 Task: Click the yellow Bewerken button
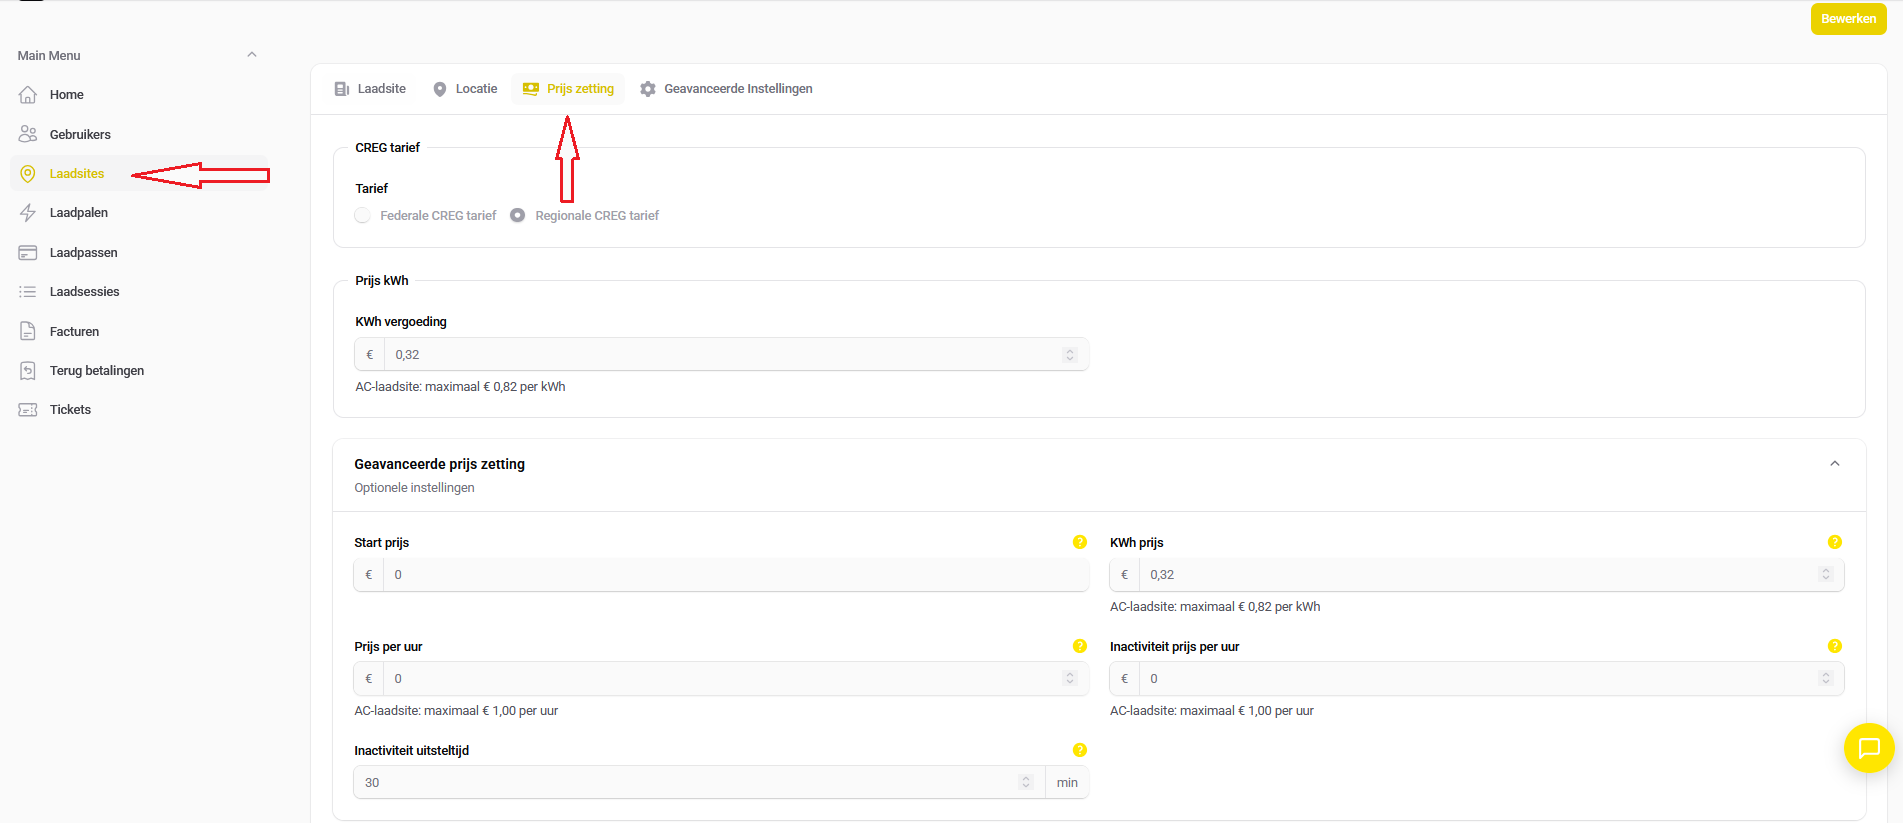1848,19
